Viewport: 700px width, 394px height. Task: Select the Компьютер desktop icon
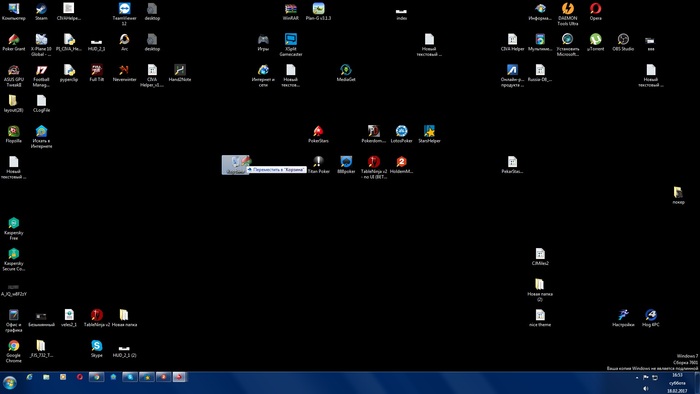point(13,12)
